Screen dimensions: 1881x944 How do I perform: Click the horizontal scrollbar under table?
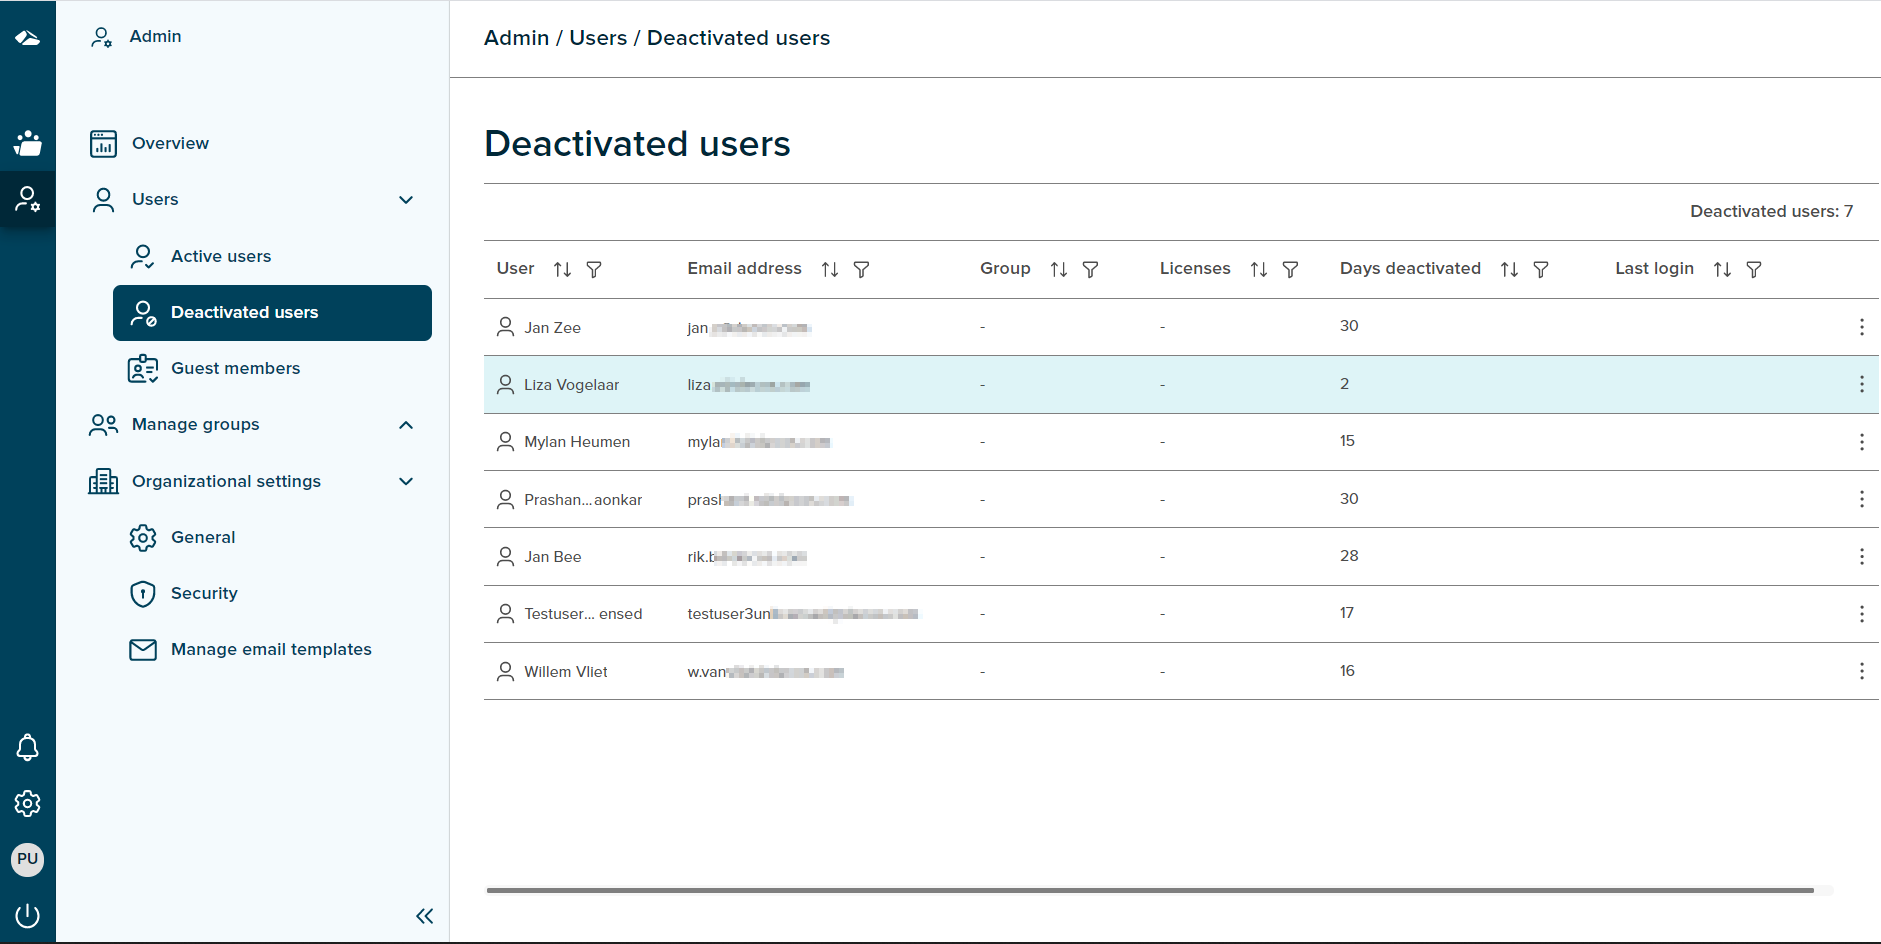1150,890
